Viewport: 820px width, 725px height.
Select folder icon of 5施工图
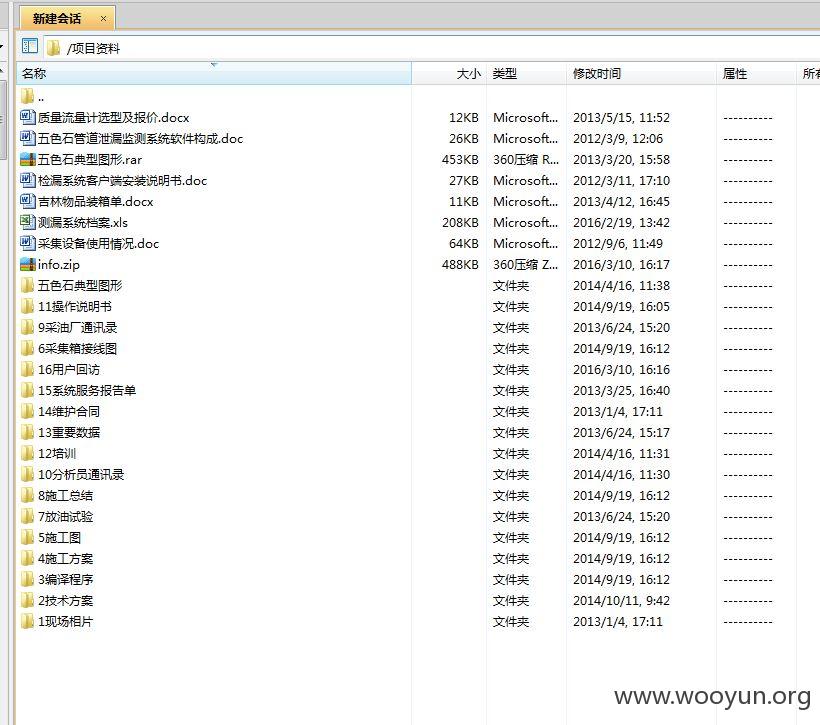[27, 537]
